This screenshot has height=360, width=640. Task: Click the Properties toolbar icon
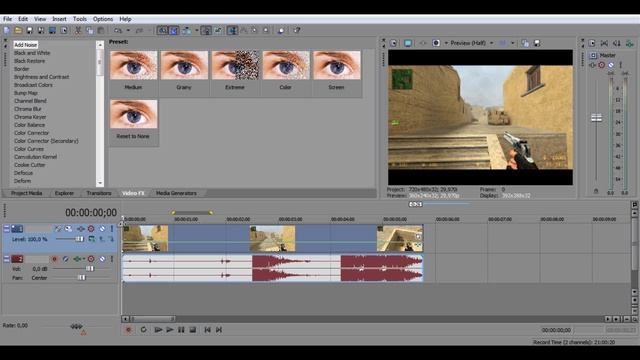64,31
